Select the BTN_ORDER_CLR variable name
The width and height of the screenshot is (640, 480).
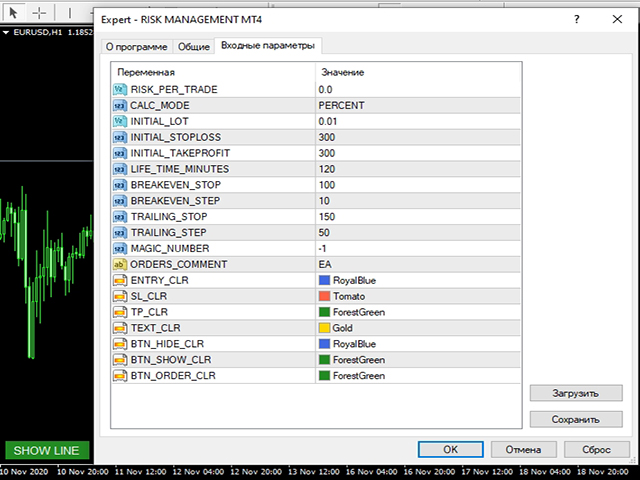pos(173,376)
